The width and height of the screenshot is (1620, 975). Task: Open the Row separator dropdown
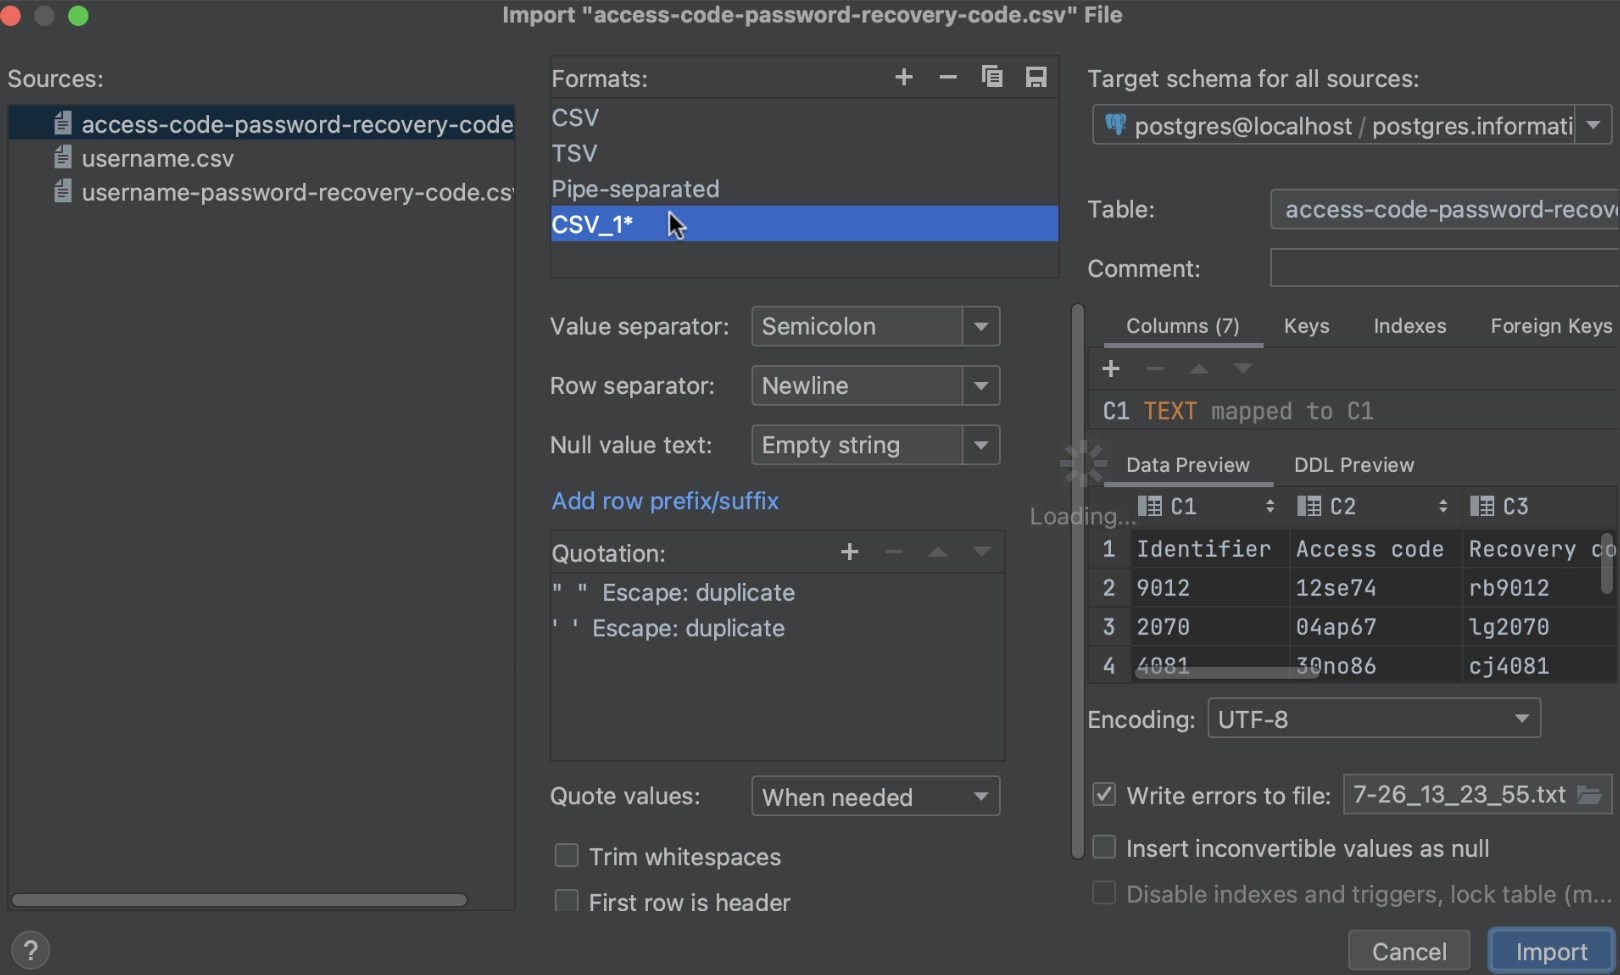click(x=981, y=386)
